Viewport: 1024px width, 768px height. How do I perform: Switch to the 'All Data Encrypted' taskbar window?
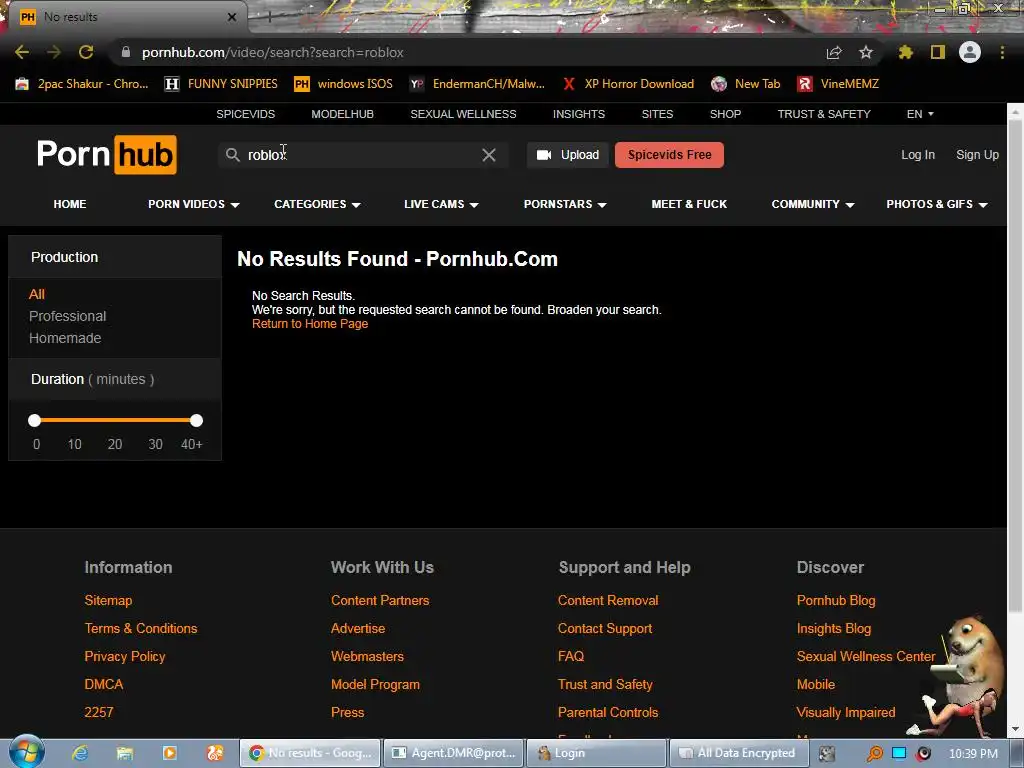tap(739, 753)
